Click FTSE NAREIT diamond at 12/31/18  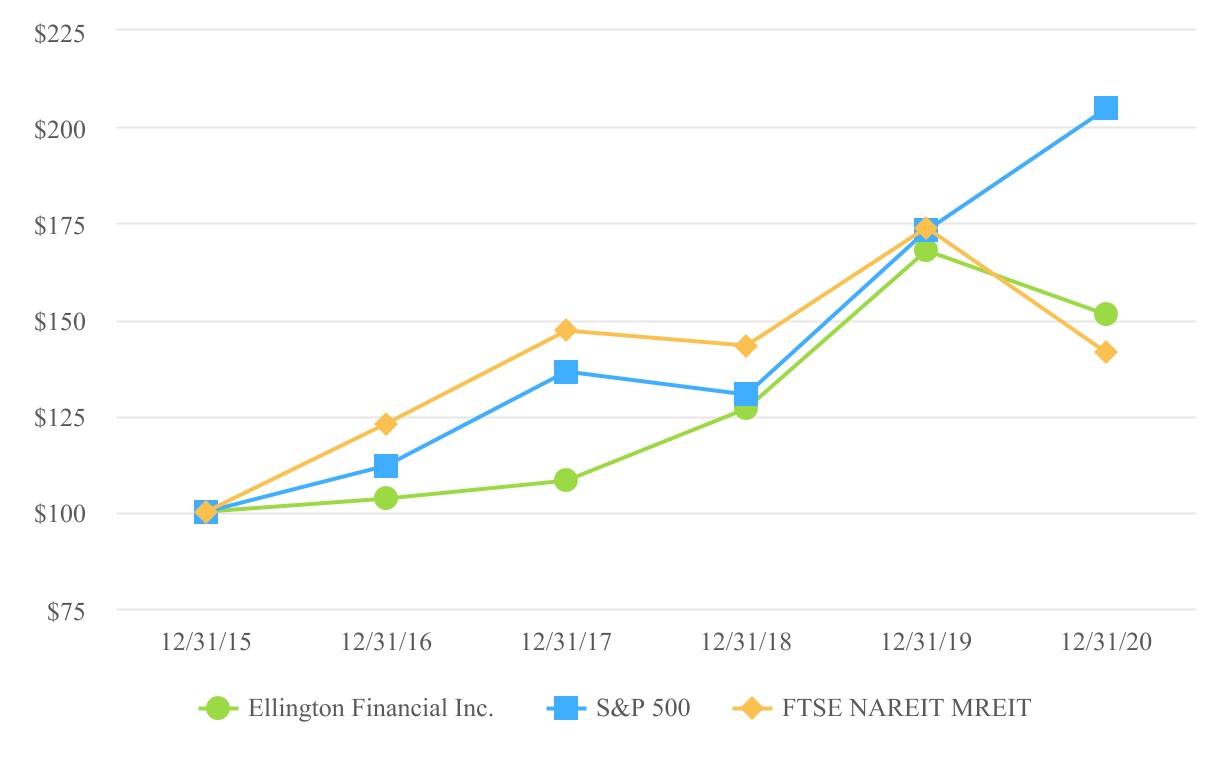click(746, 346)
